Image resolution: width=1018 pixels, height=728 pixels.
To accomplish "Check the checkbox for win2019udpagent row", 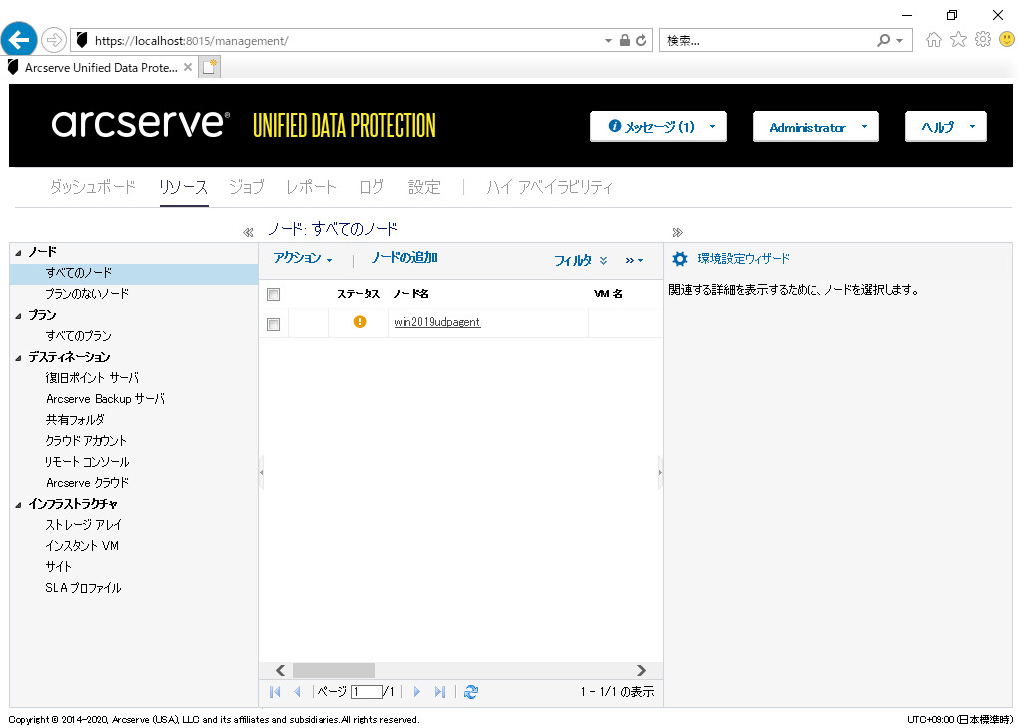I will [x=273, y=324].
